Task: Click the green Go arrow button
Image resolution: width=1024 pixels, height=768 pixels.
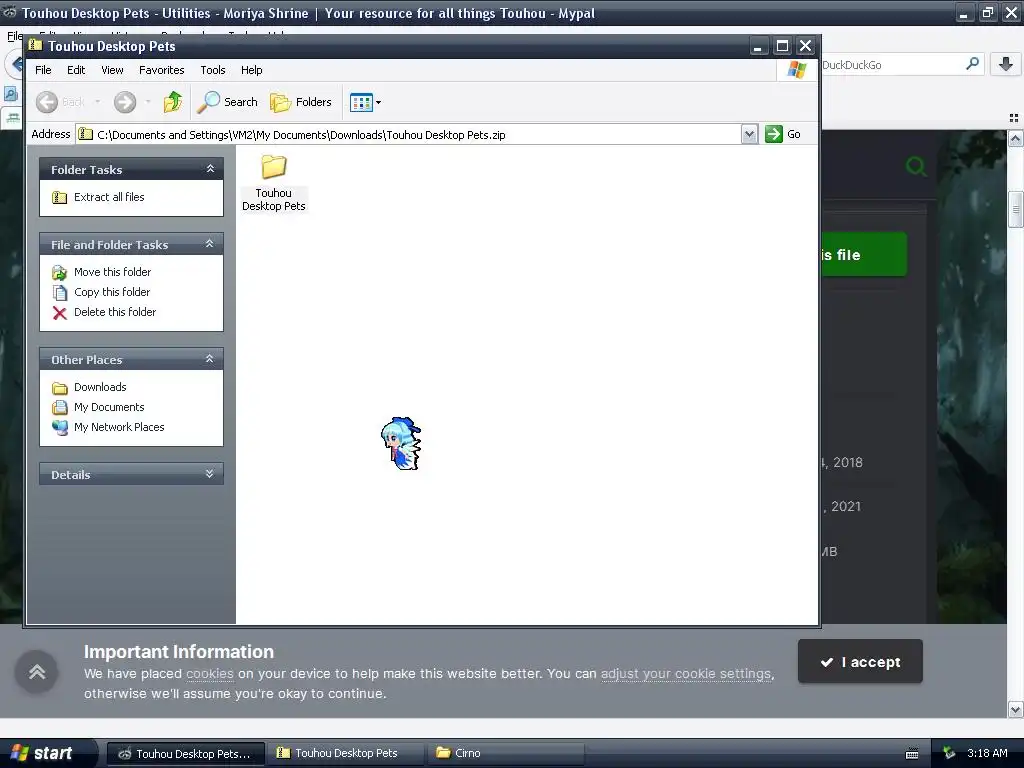Action: [x=774, y=134]
